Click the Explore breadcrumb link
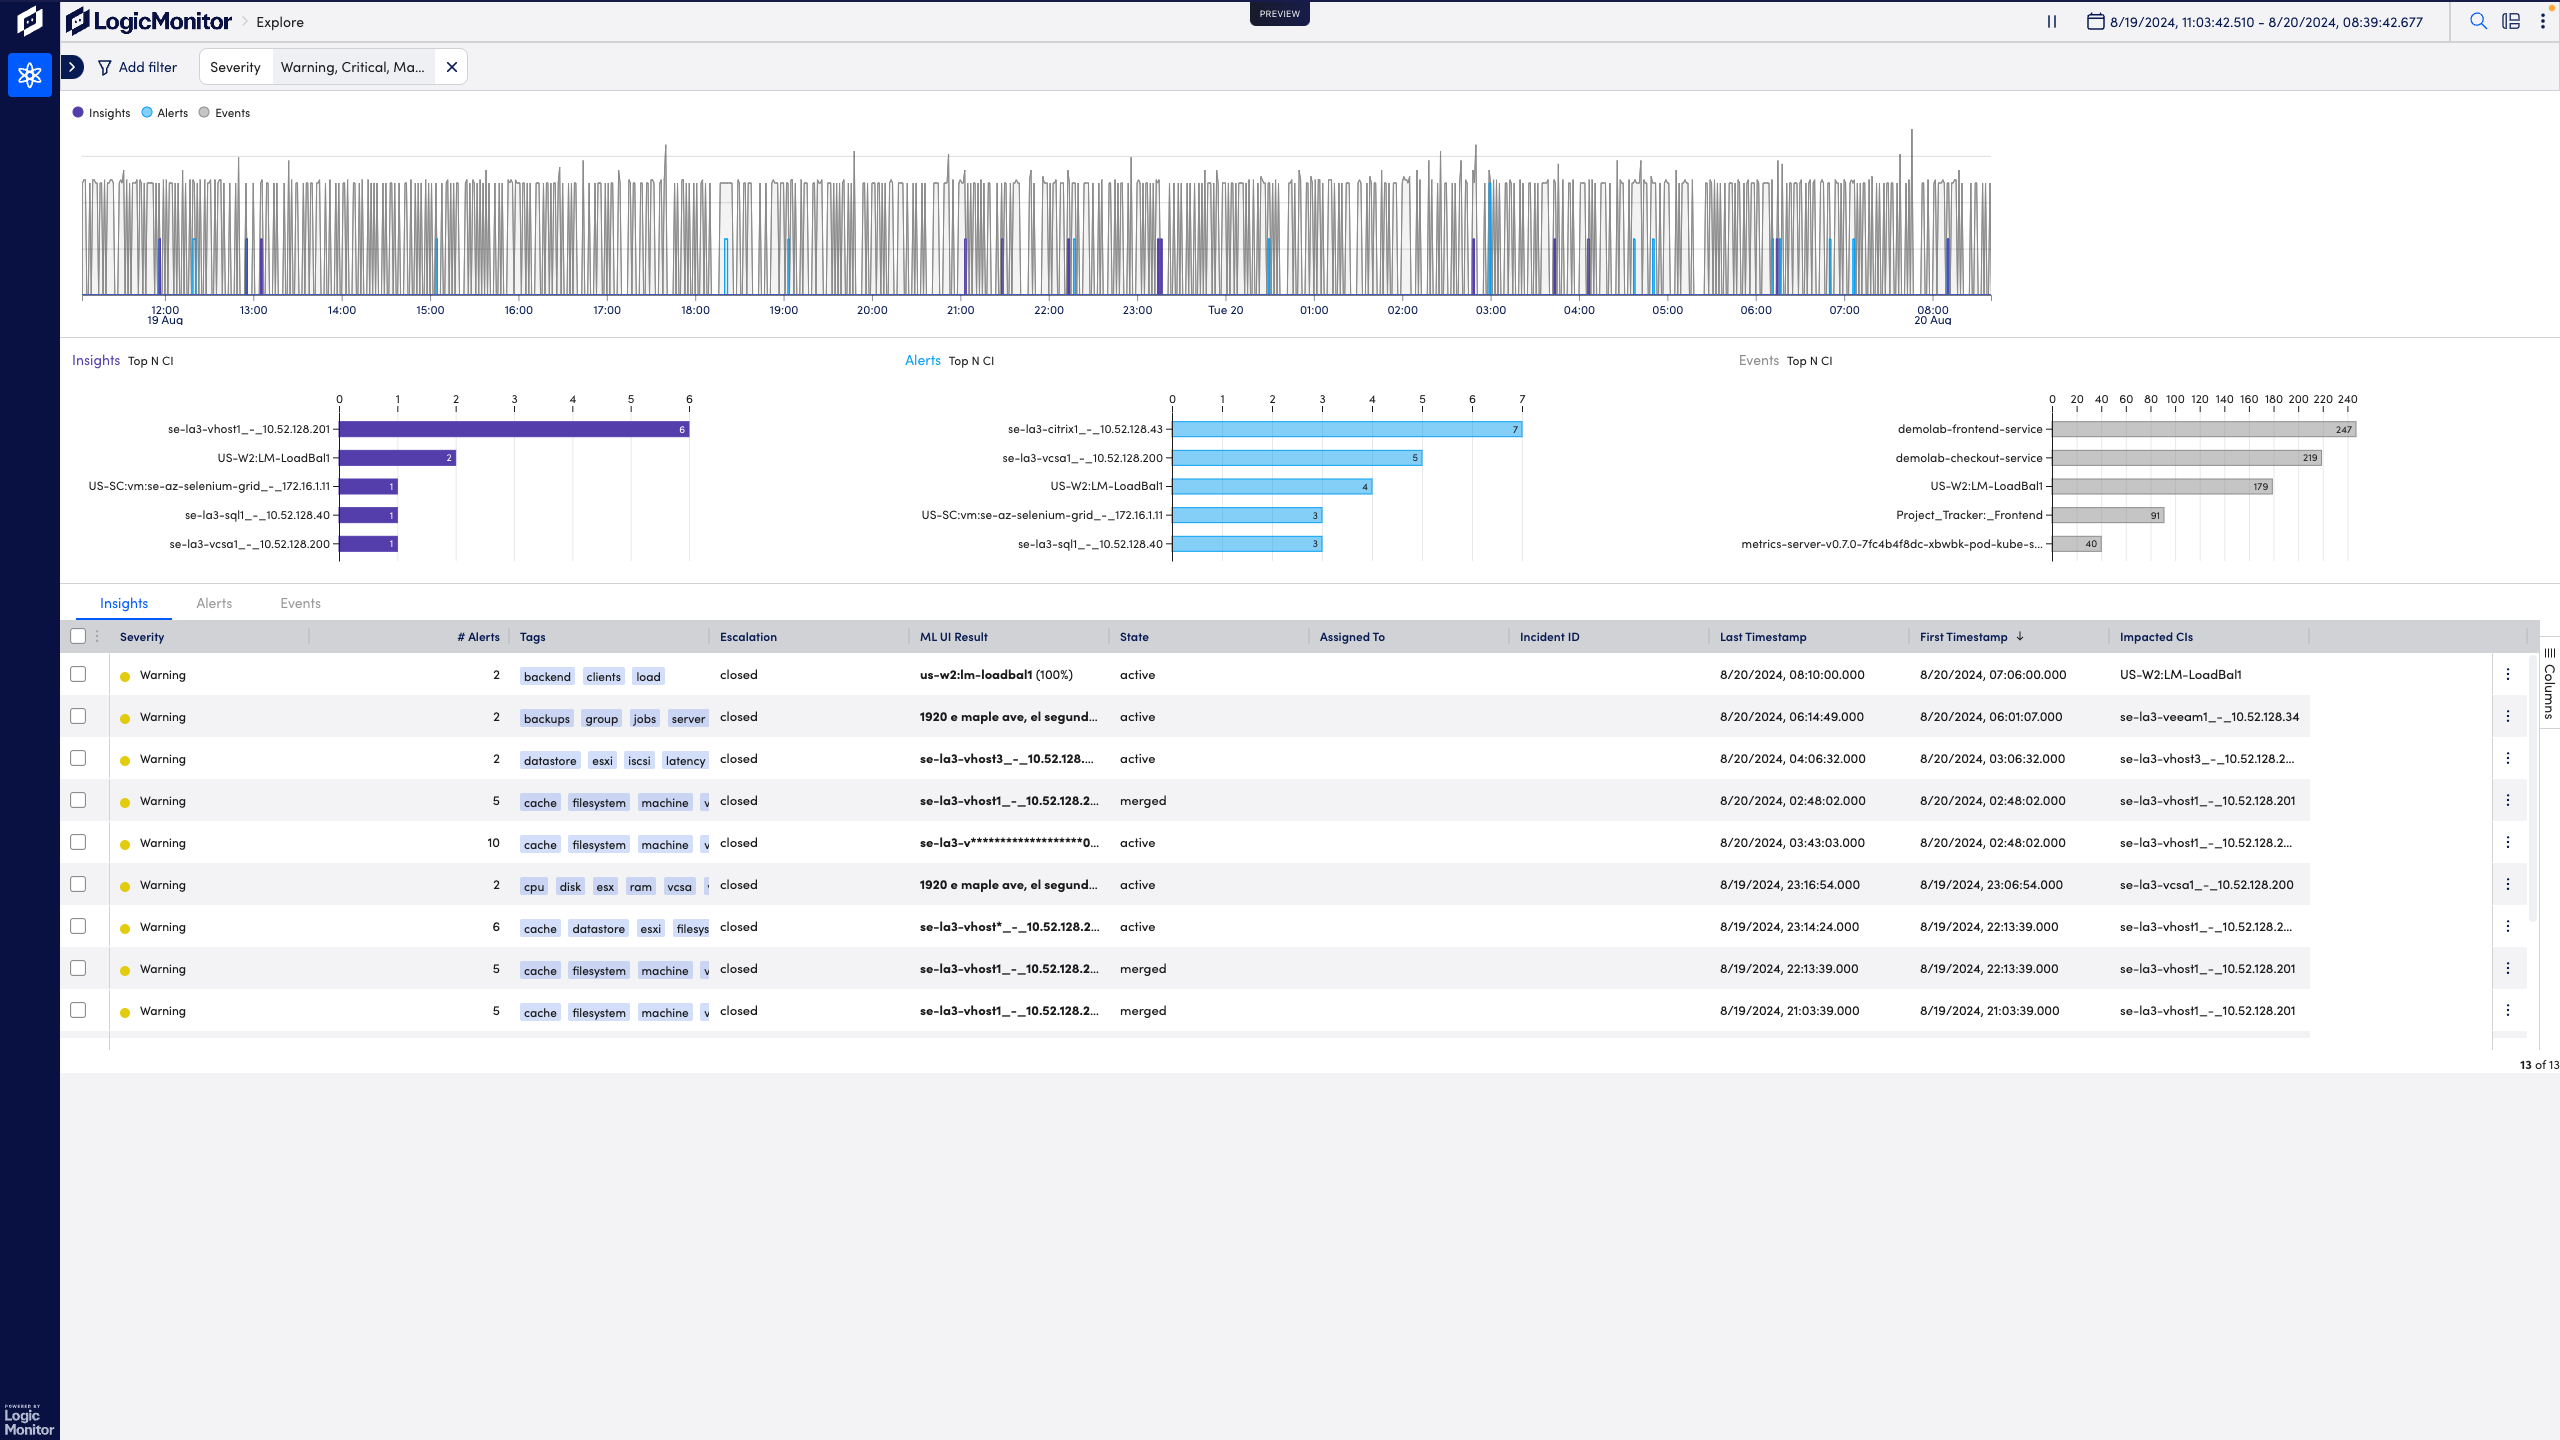Image resolution: width=2560 pixels, height=1440 pixels. [x=279, y=21]
